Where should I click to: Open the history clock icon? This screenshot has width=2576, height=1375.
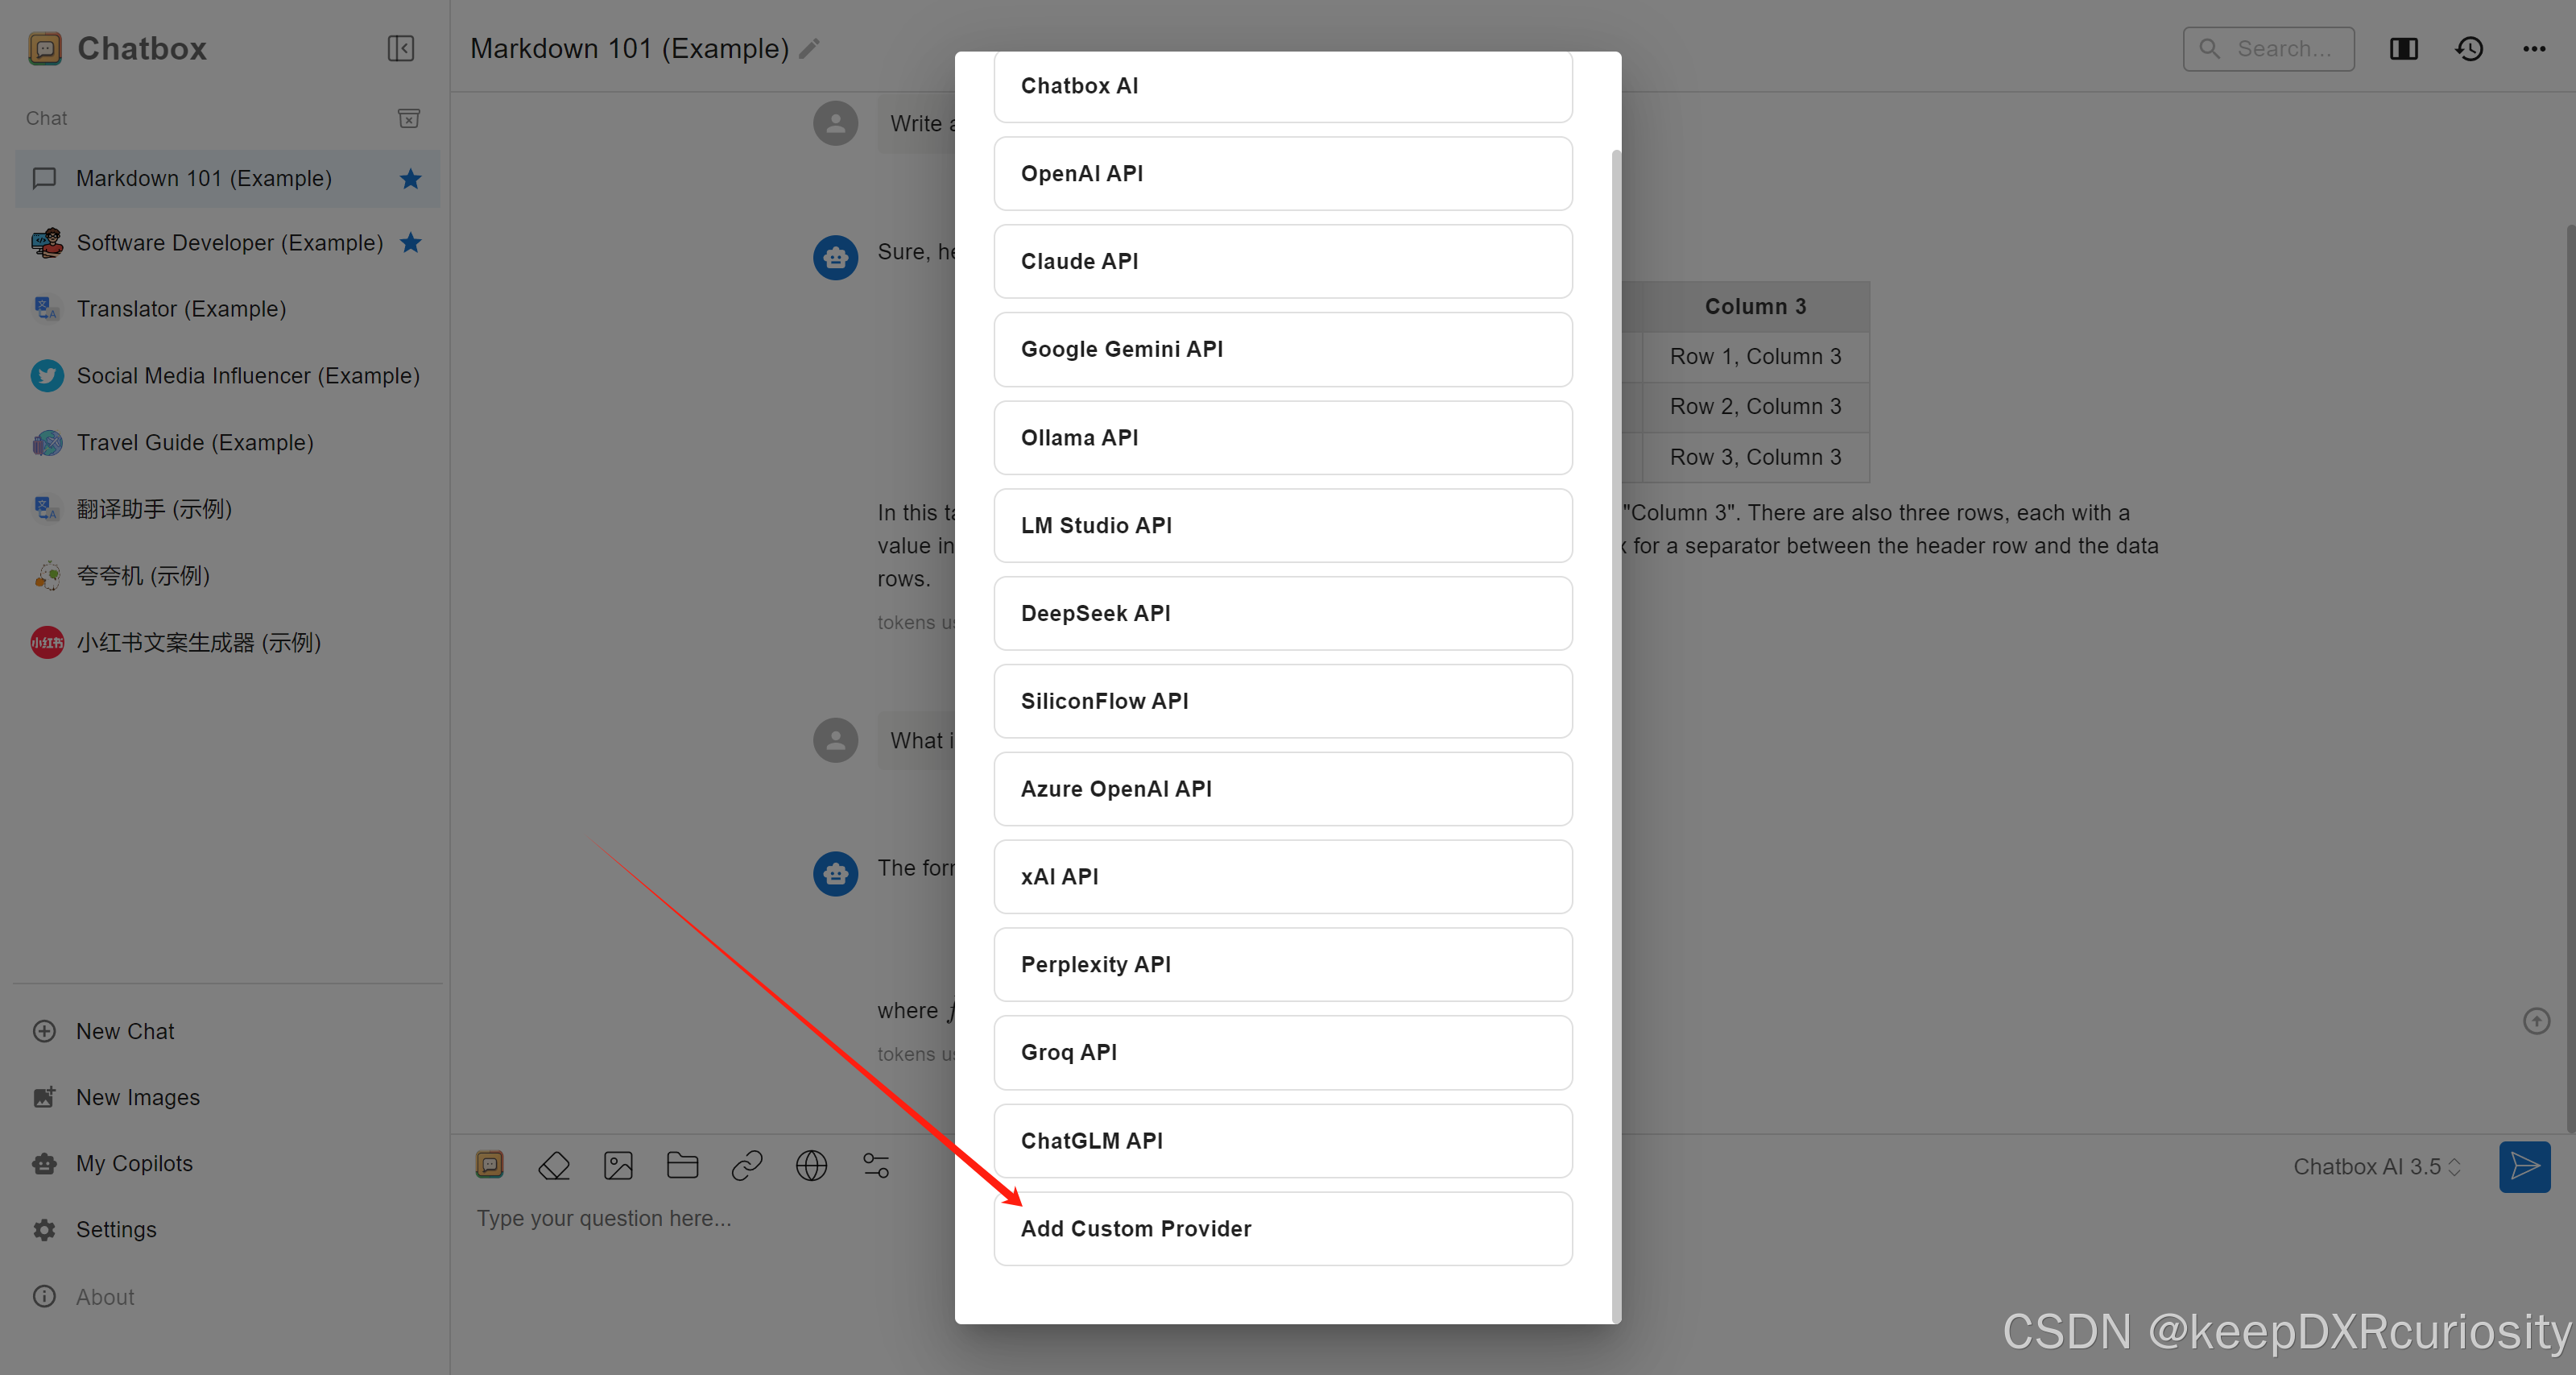coord(2469,48)
